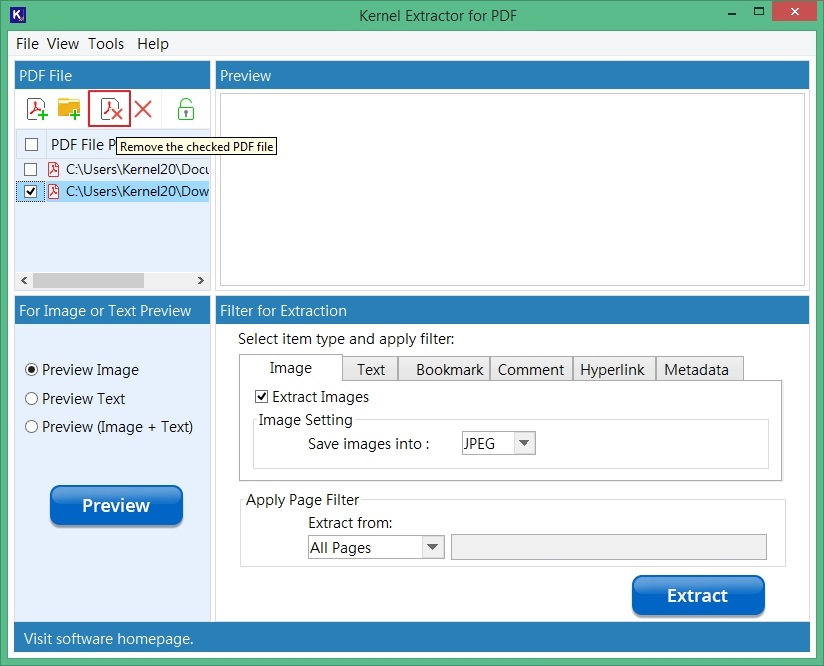
Task: Click the Add PDF file icon
Action: (x=37, y=109)
